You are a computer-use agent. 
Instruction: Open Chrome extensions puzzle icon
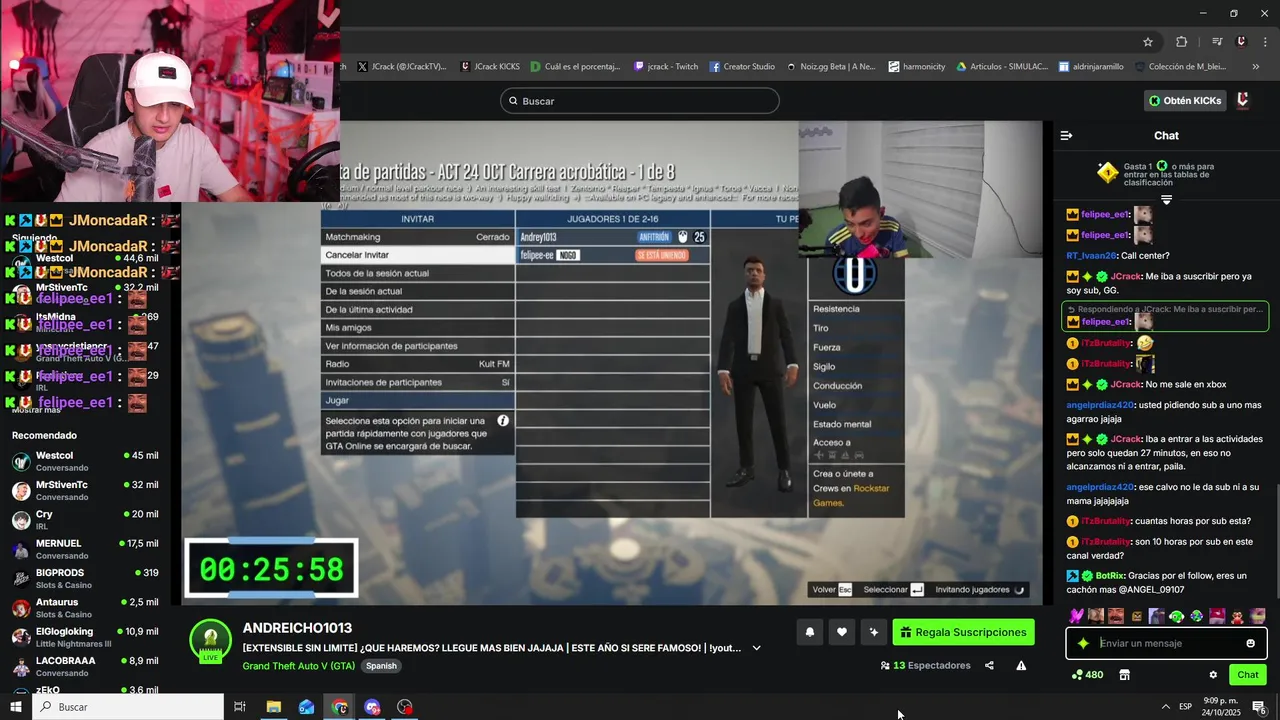(x=1182, y=42)
